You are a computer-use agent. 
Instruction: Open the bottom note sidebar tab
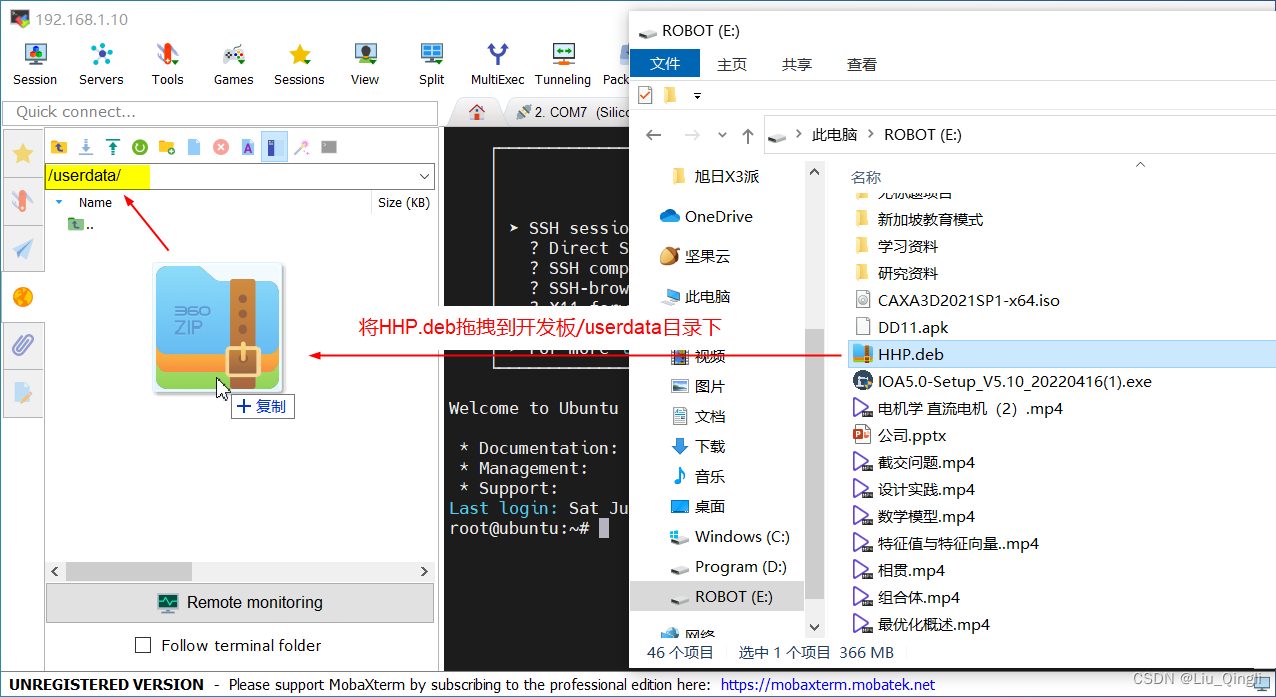[23, 393]
